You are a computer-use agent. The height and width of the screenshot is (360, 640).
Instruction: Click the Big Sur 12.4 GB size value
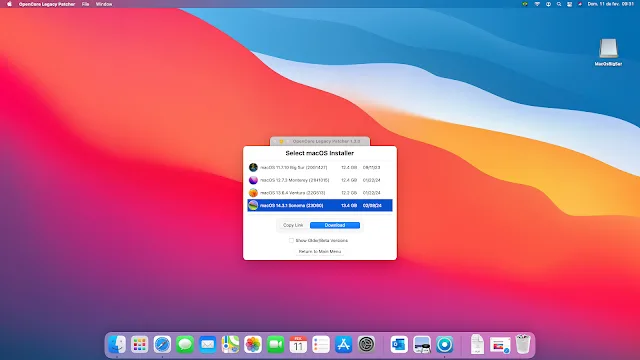point(349,168)
